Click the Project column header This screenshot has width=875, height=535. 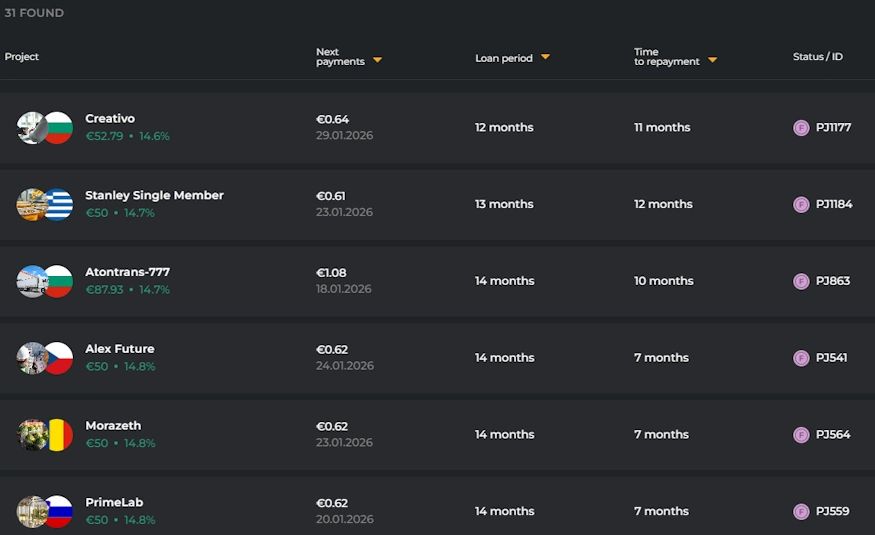pos(22,57)
